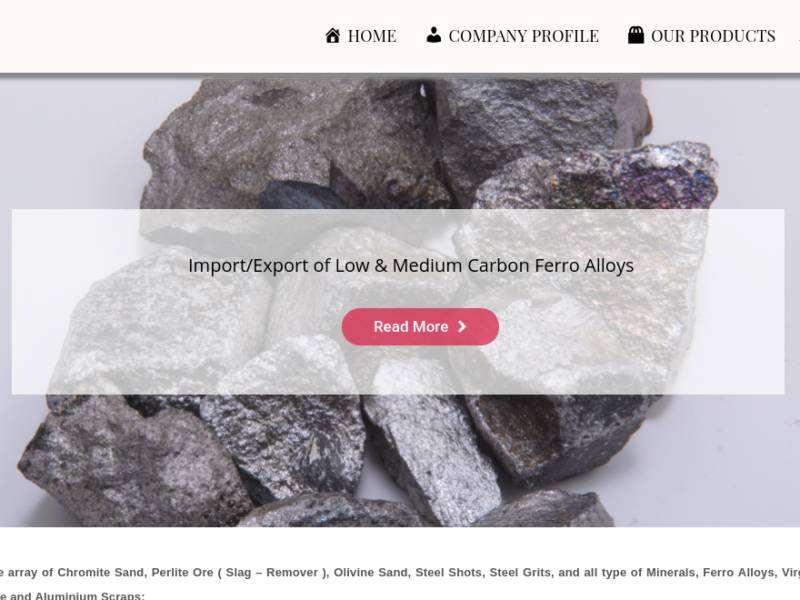Click the Steel Grits text below the banner
Image resolution: width=800 pixels, height=600 pixels.
click(520, 572)
